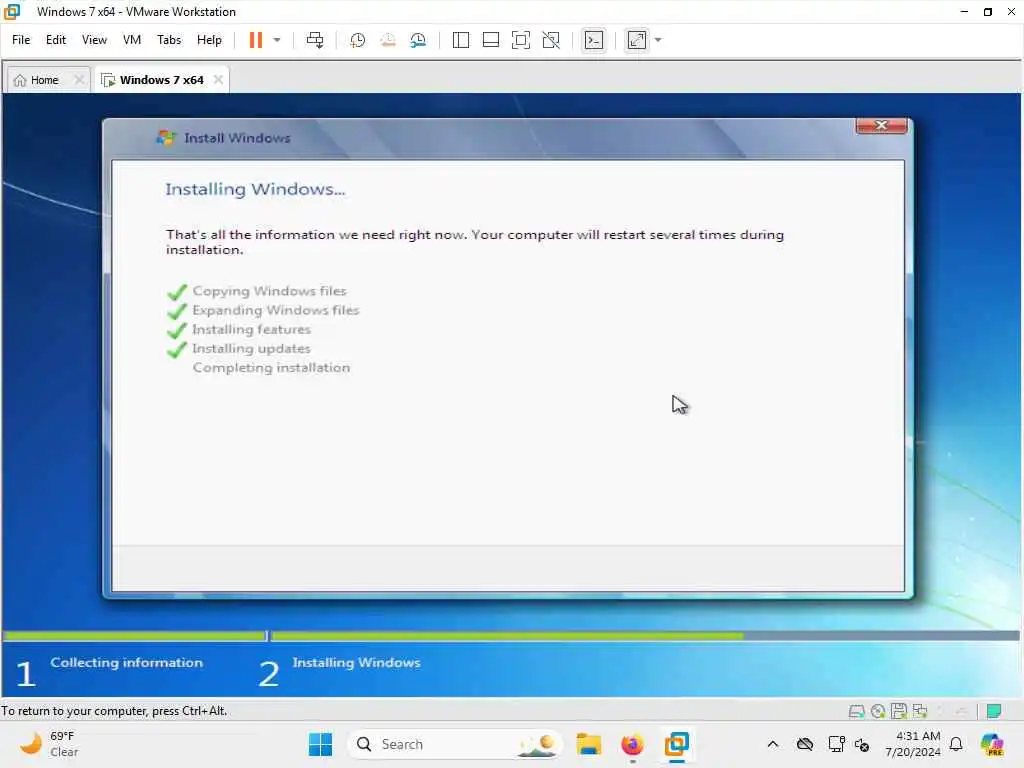Expand the stretch guest dropdown arrow

pyautogui.click(x=658, y=40)
